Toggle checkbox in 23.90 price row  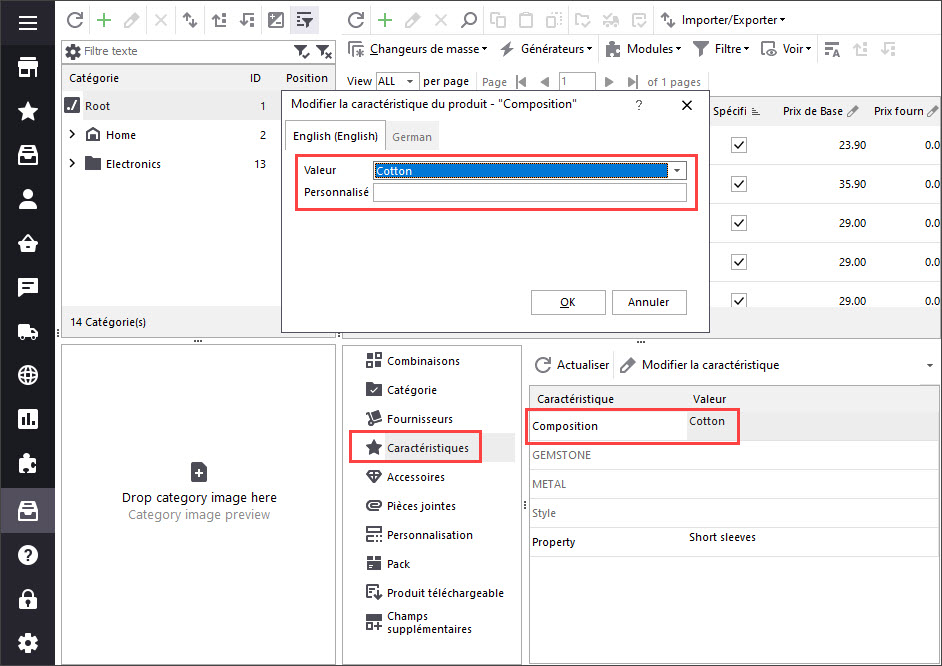739,145
